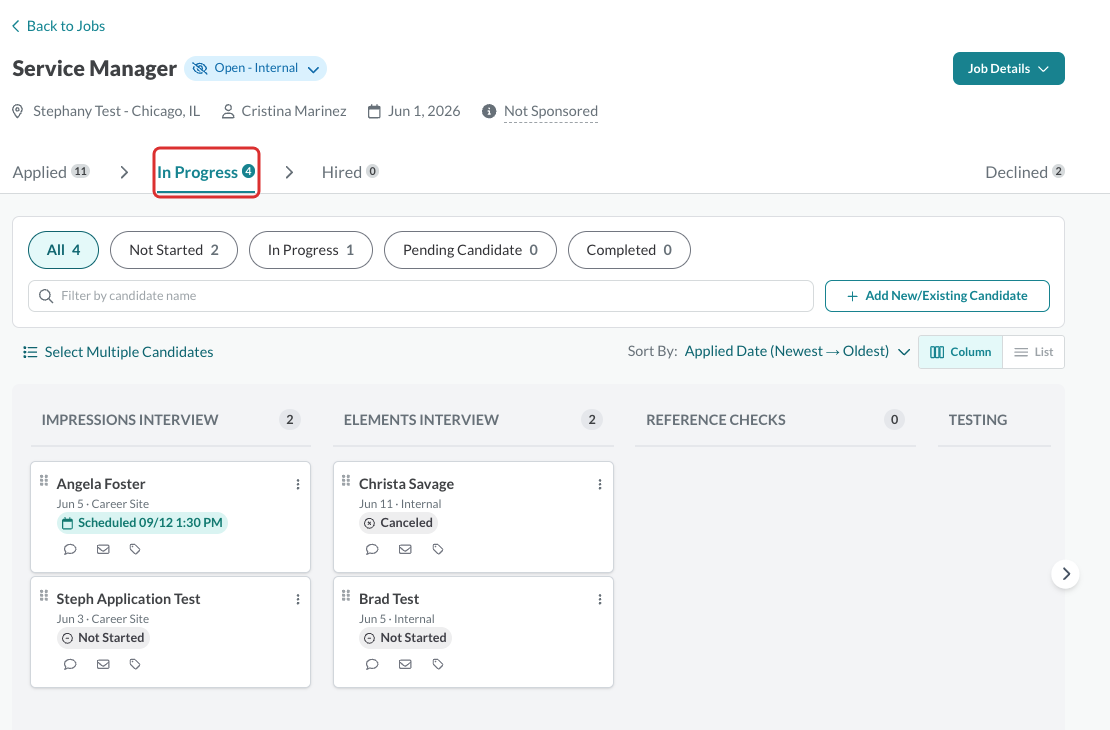
Task: Expand the Job Details dropdown
Action: coord(1008,69)
